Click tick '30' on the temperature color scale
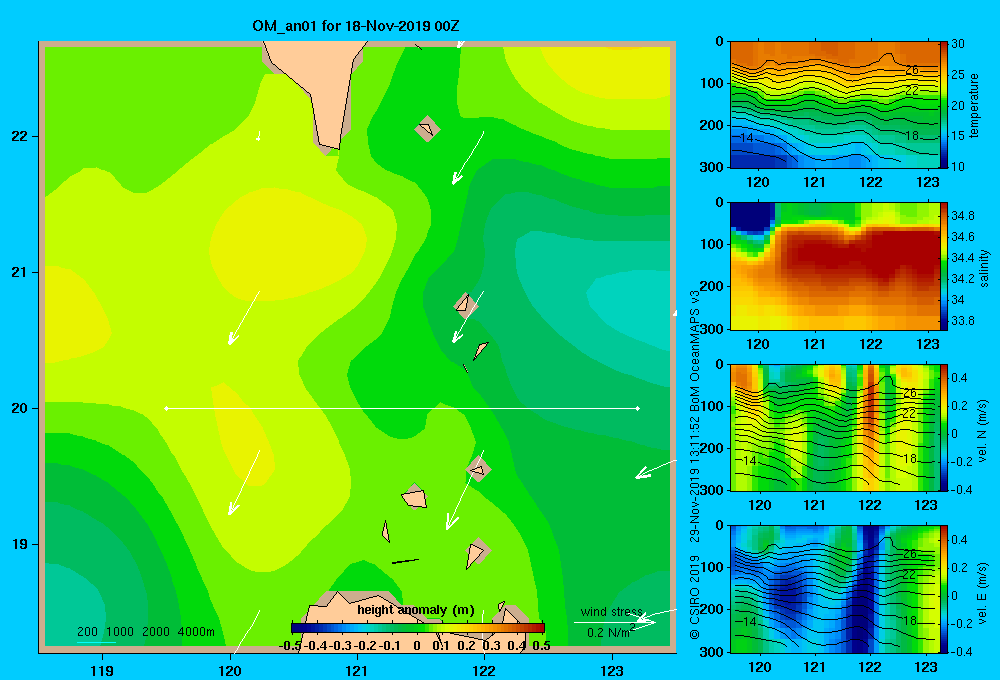 958,44
